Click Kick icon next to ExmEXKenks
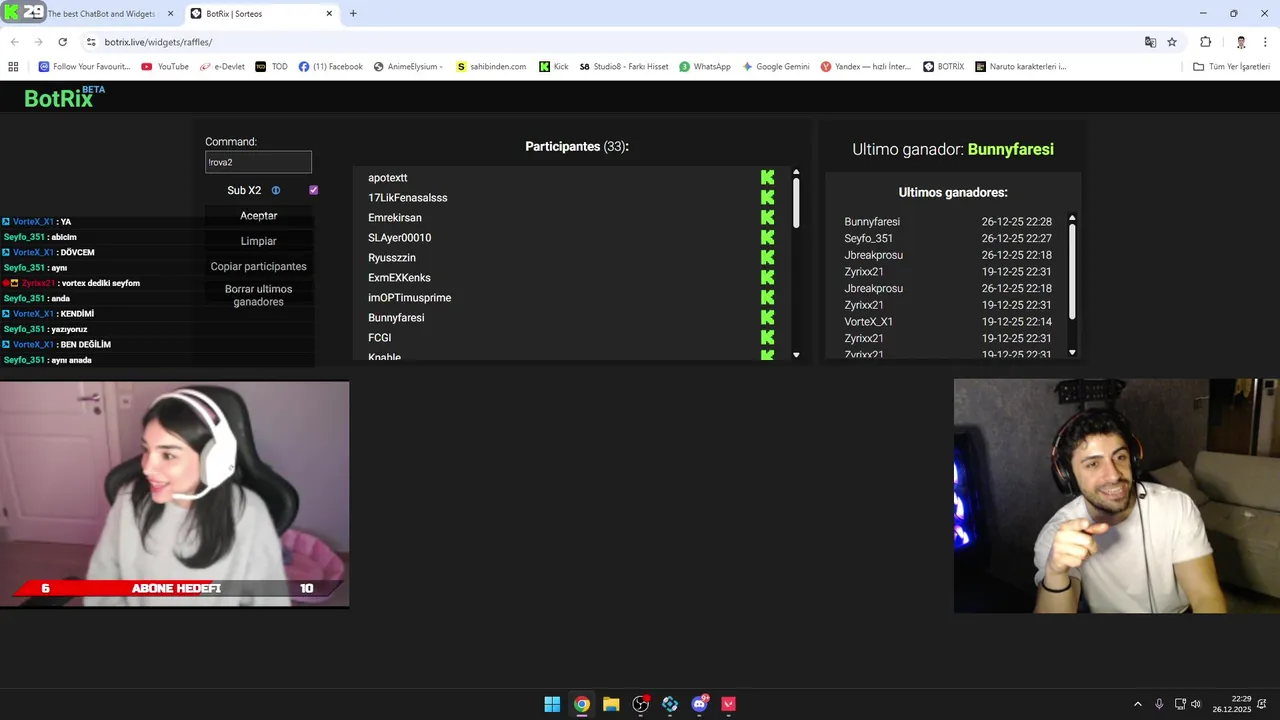The image size is (1280, 720). tap(767, 277)
